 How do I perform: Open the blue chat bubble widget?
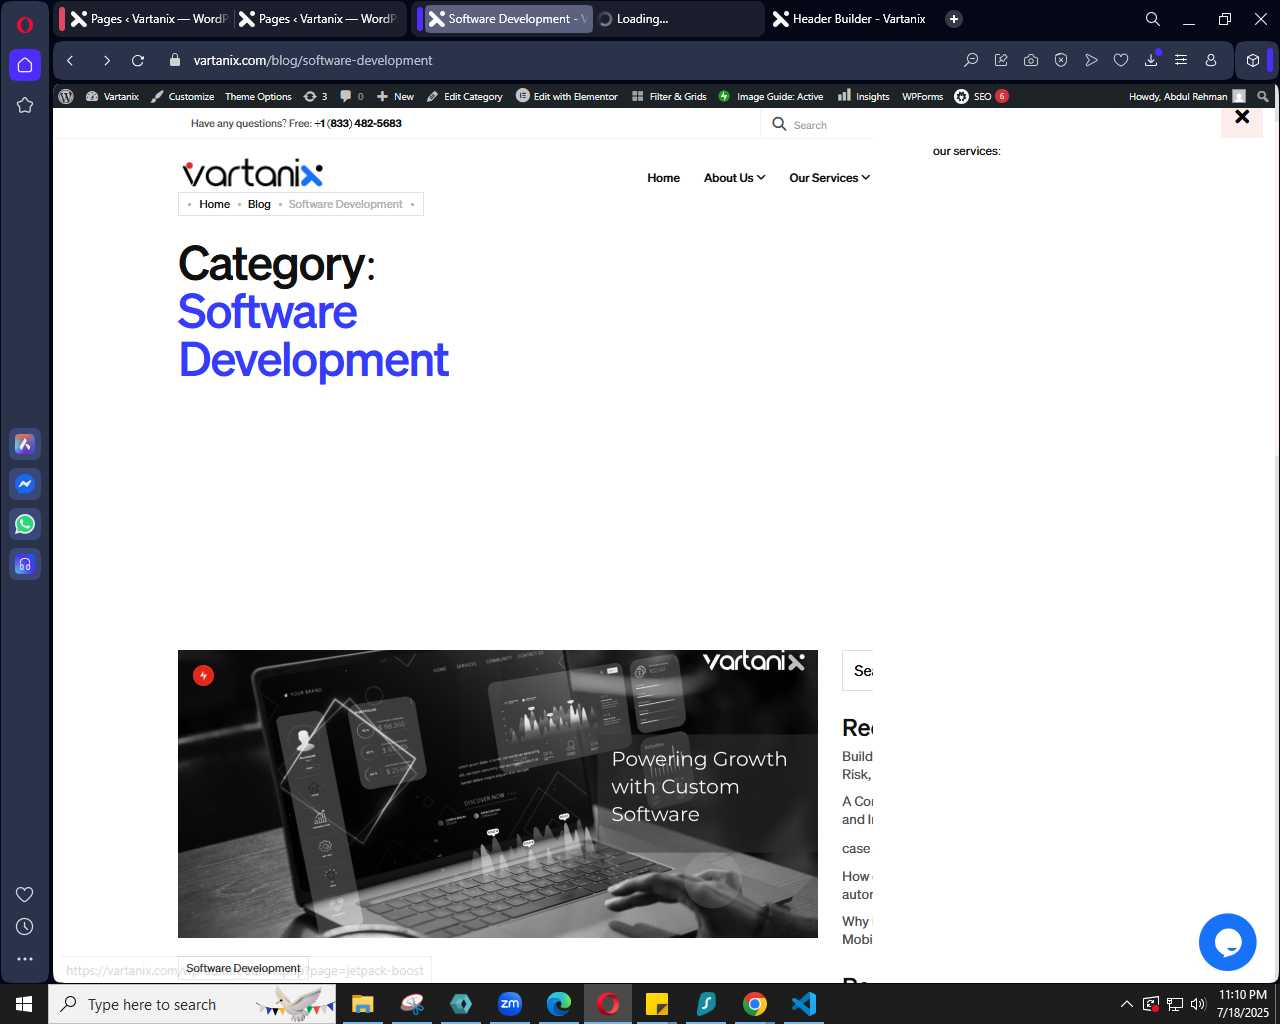(1227, 942)
